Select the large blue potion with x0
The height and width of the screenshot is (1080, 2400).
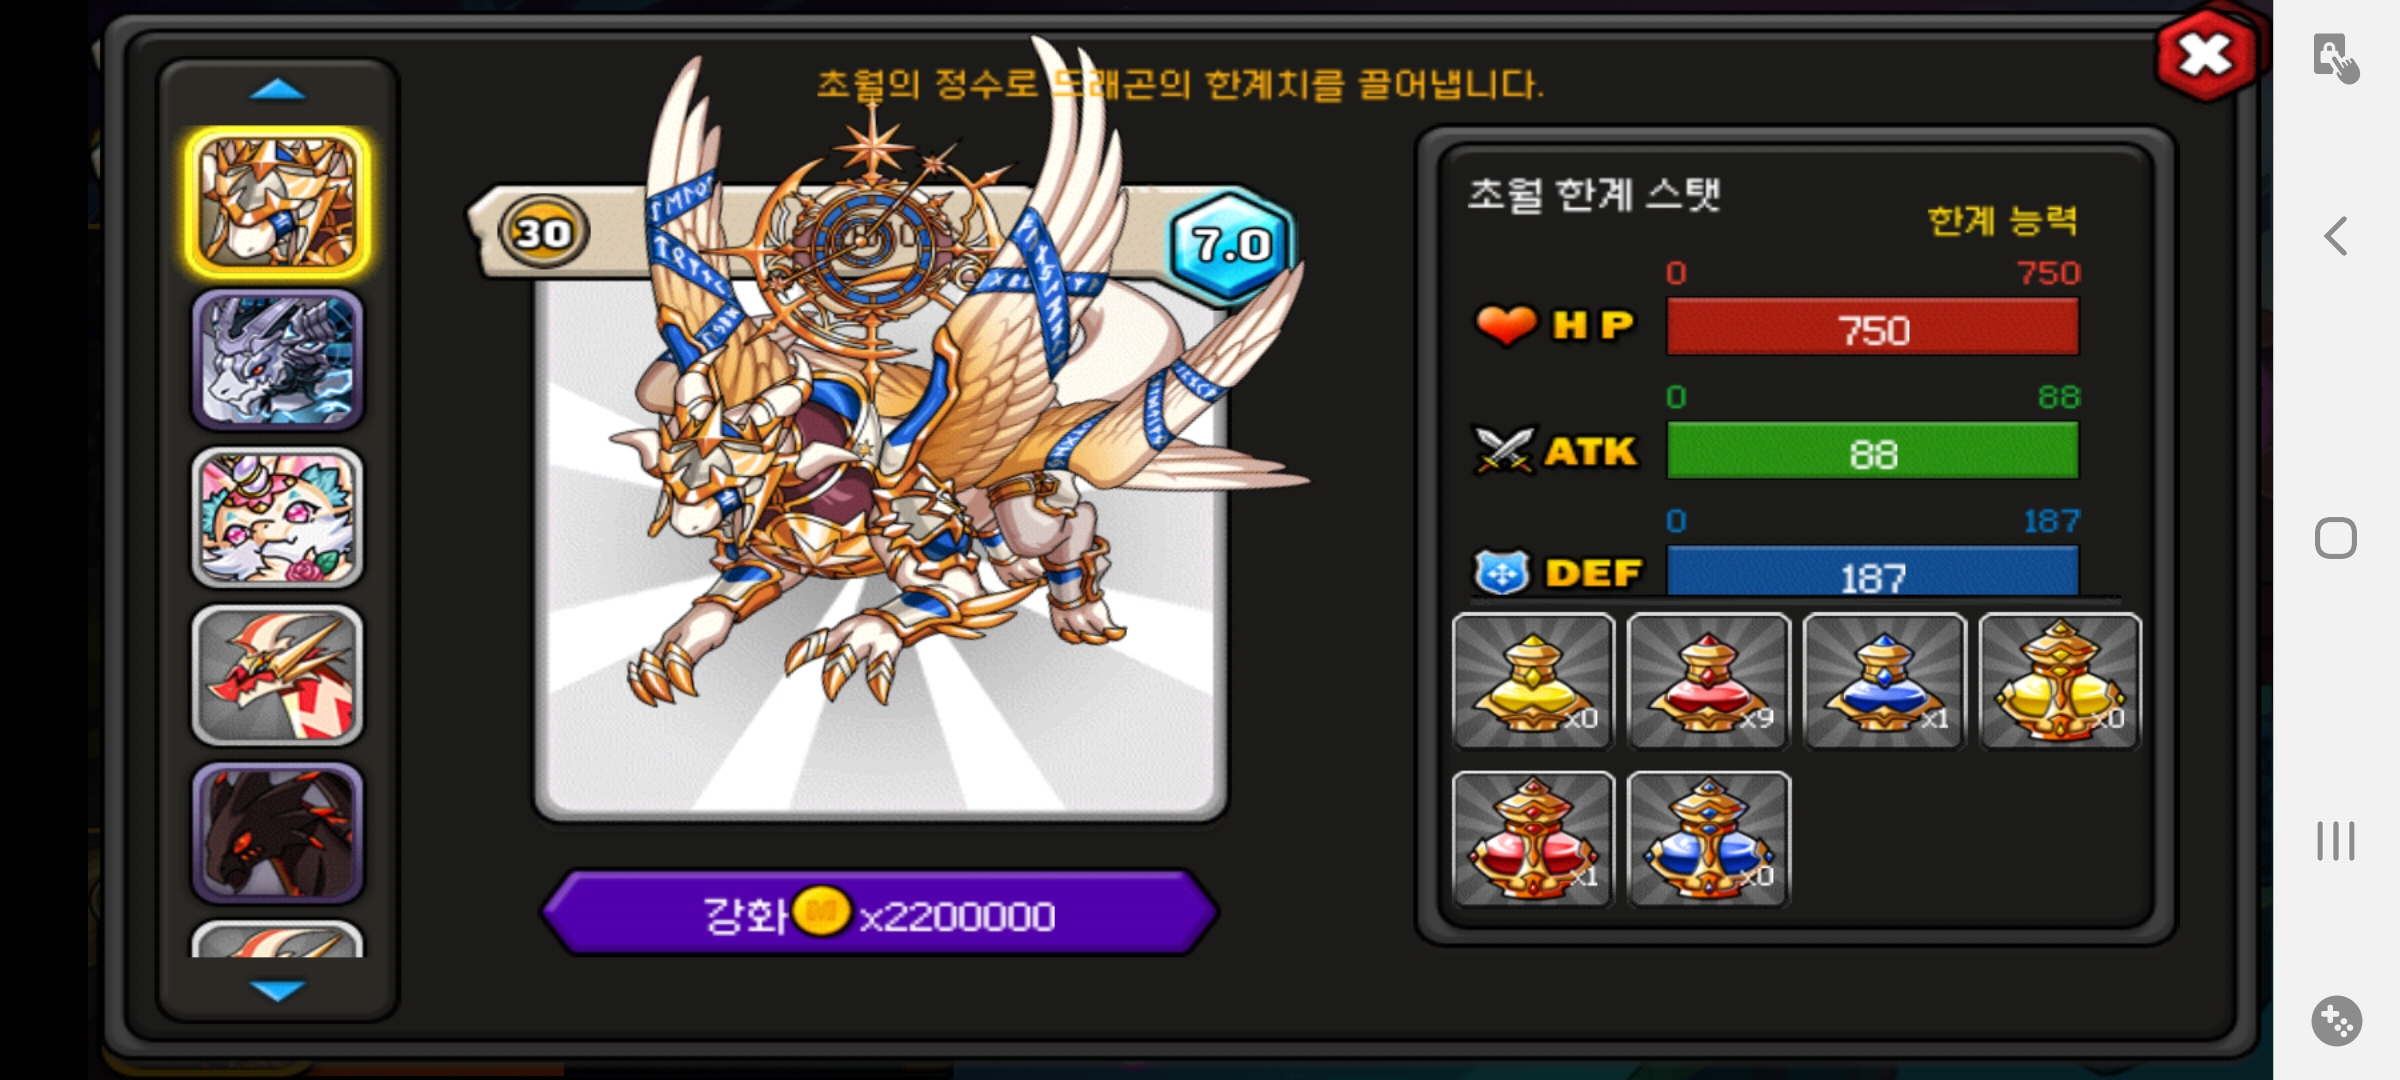1709,839
